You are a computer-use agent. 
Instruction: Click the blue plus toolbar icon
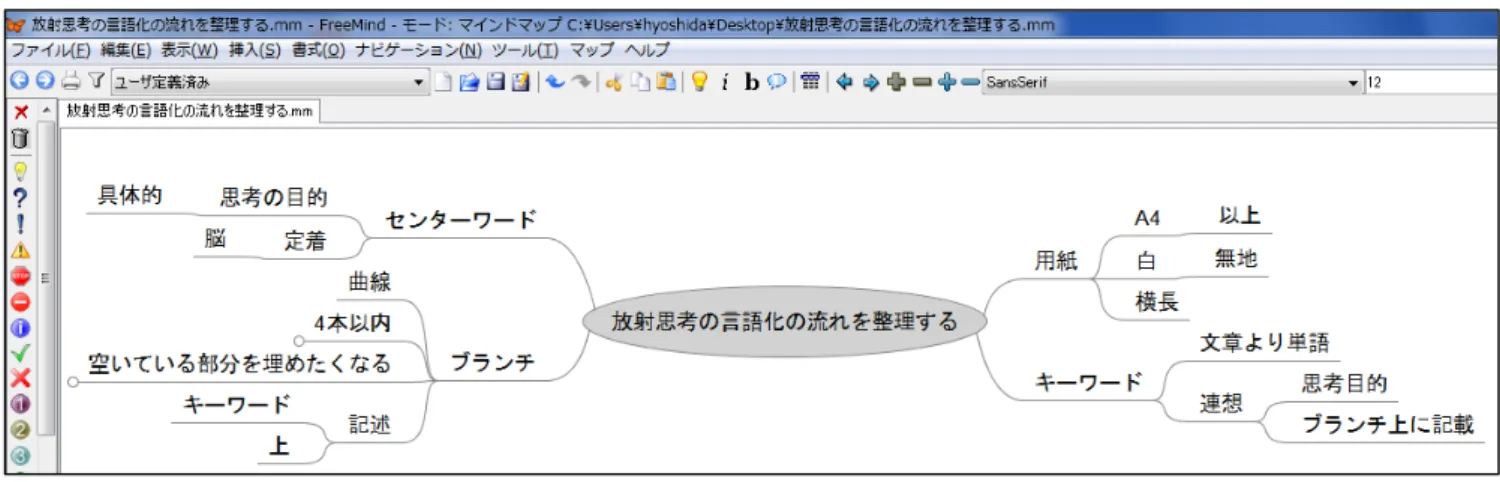click(947, 83)
